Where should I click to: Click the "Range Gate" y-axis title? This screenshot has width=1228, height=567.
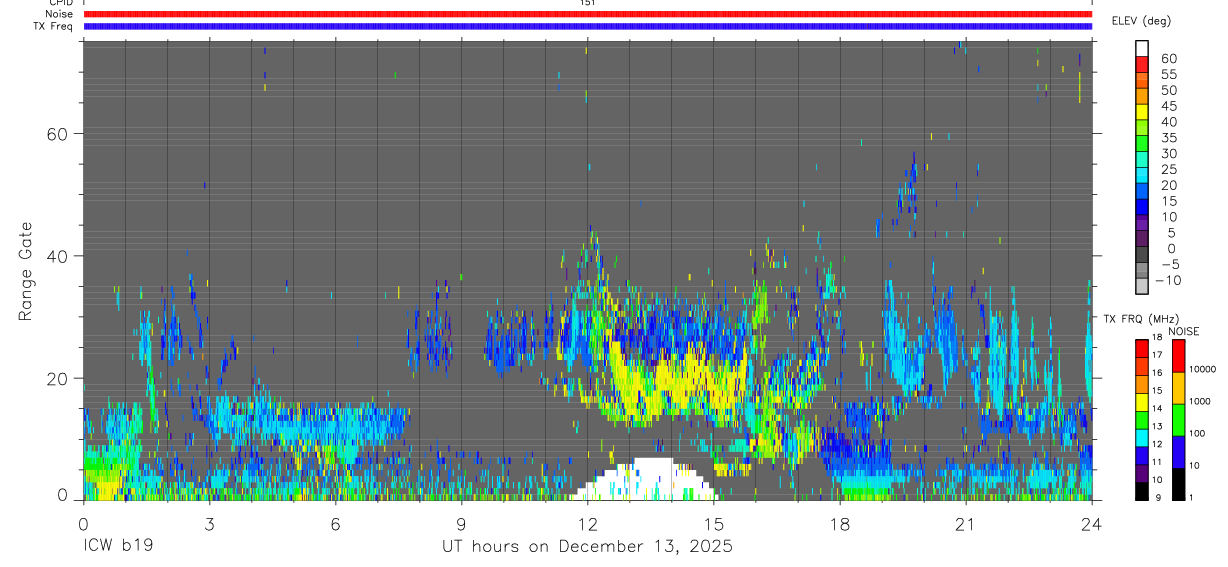click(x=27, y=271)
